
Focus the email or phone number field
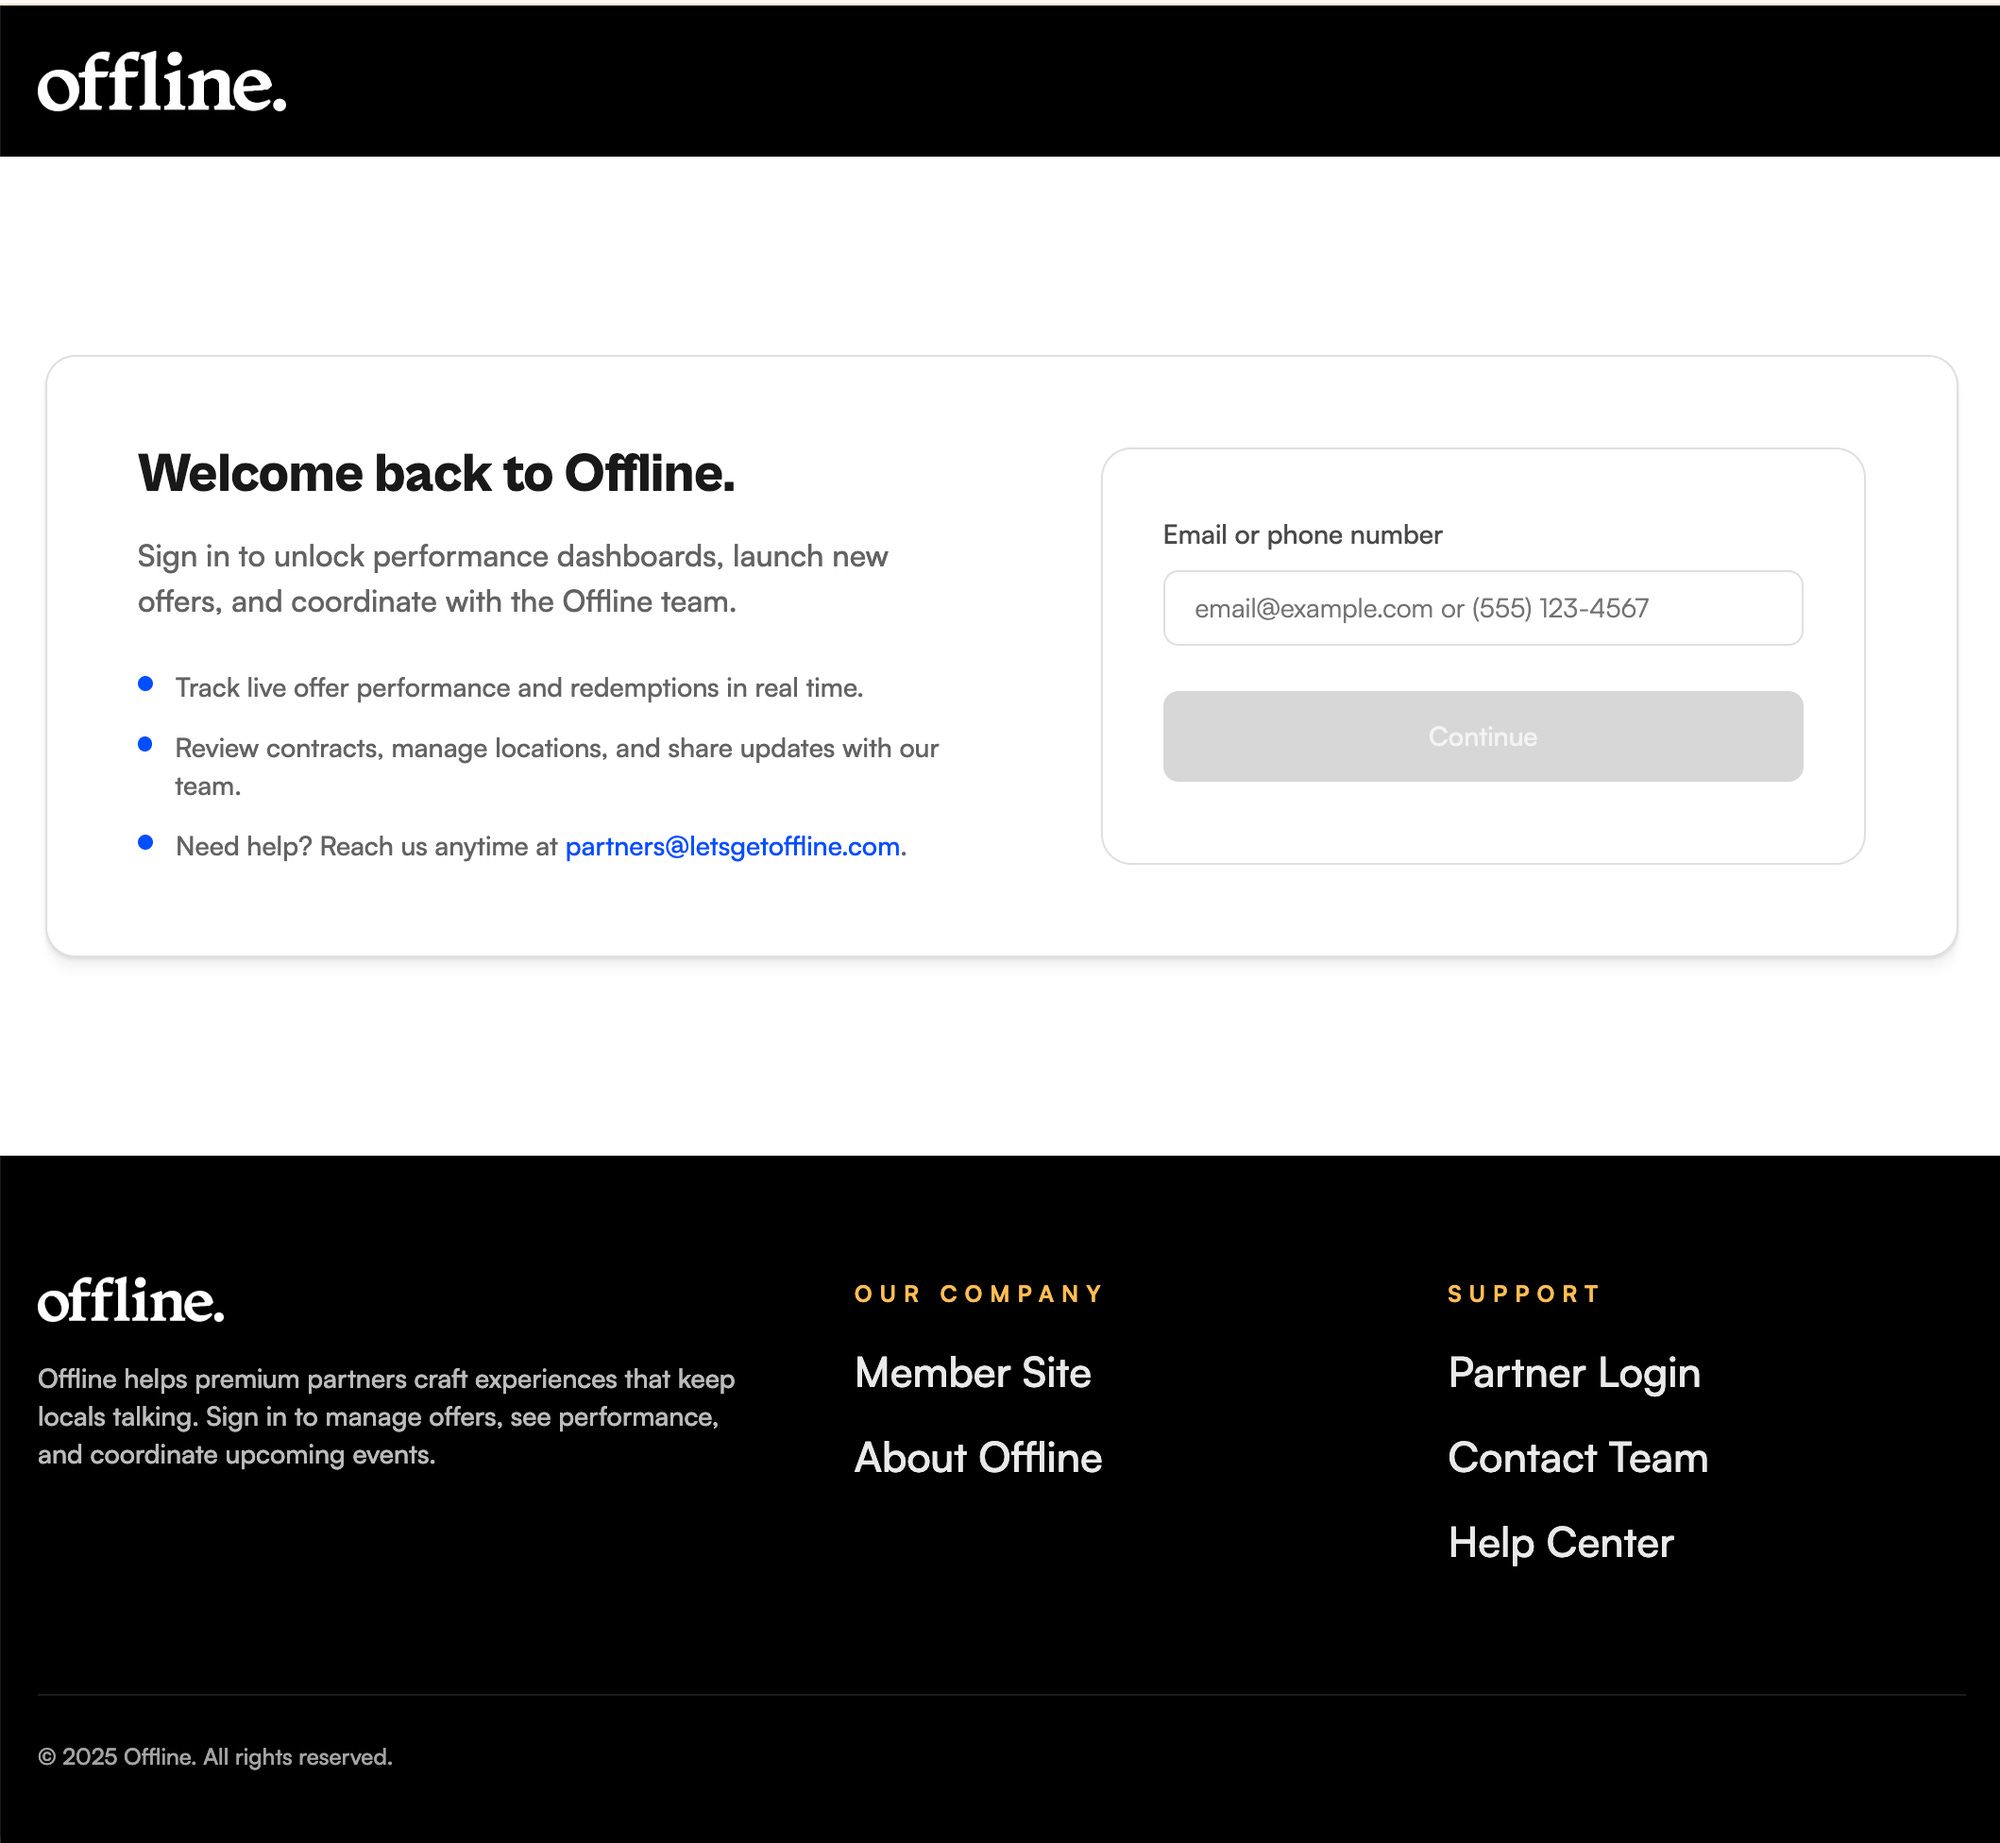point(1482,608)
